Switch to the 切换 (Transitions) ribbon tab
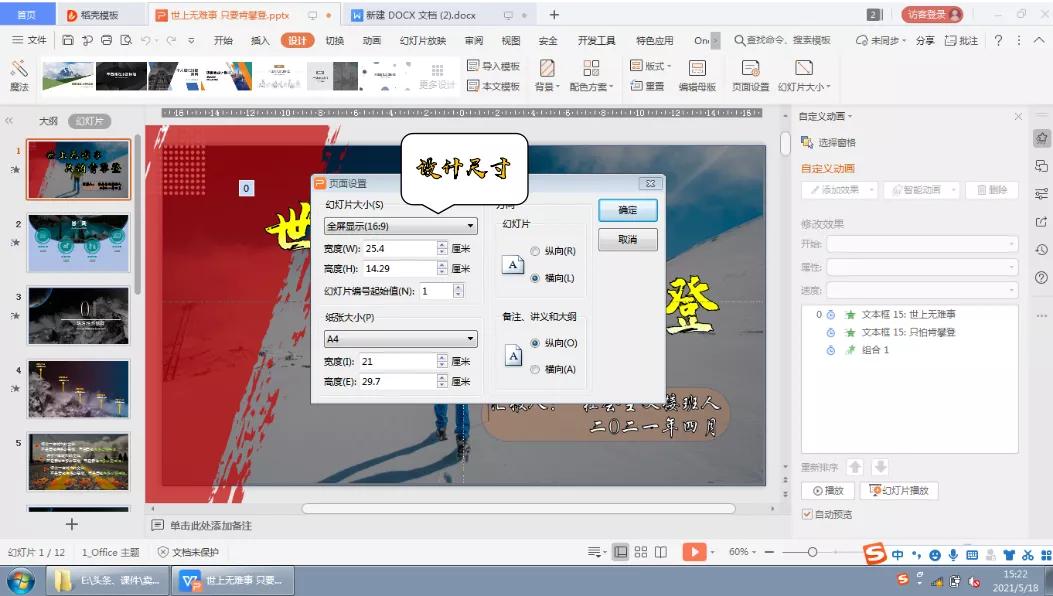The image size is (1053, 596). [335, 40]
